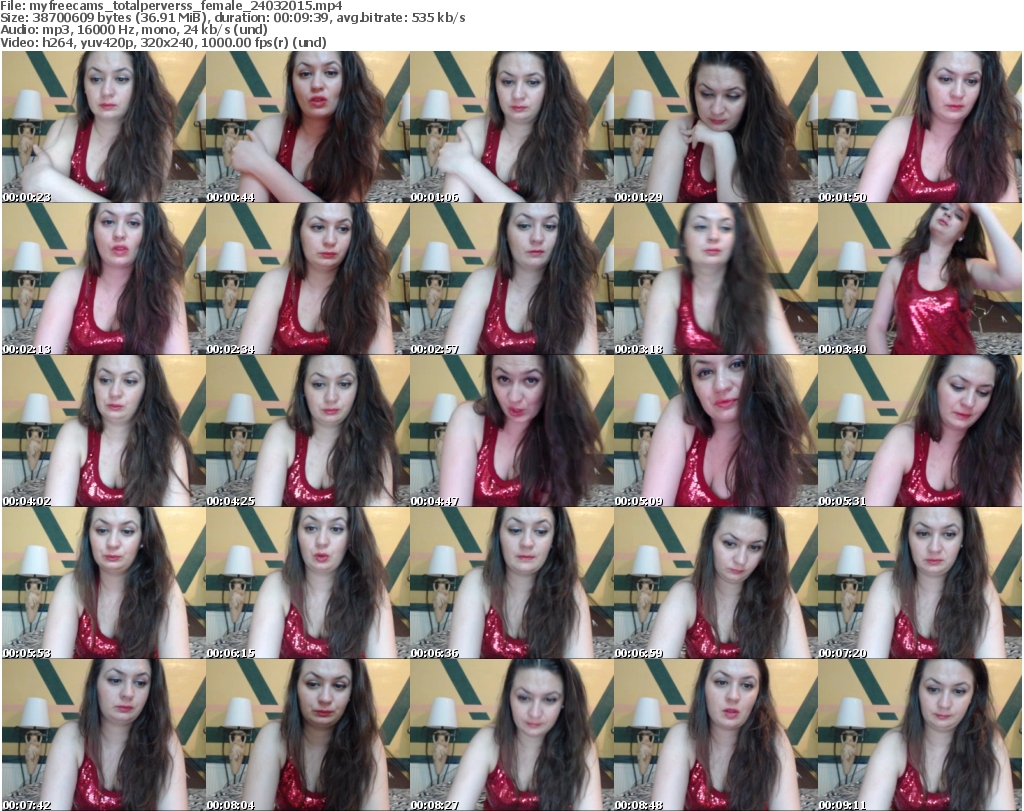Choose the frame labeled 00:04:47
This screenshot has height=811, width=1024.
(x=511, y=431)
